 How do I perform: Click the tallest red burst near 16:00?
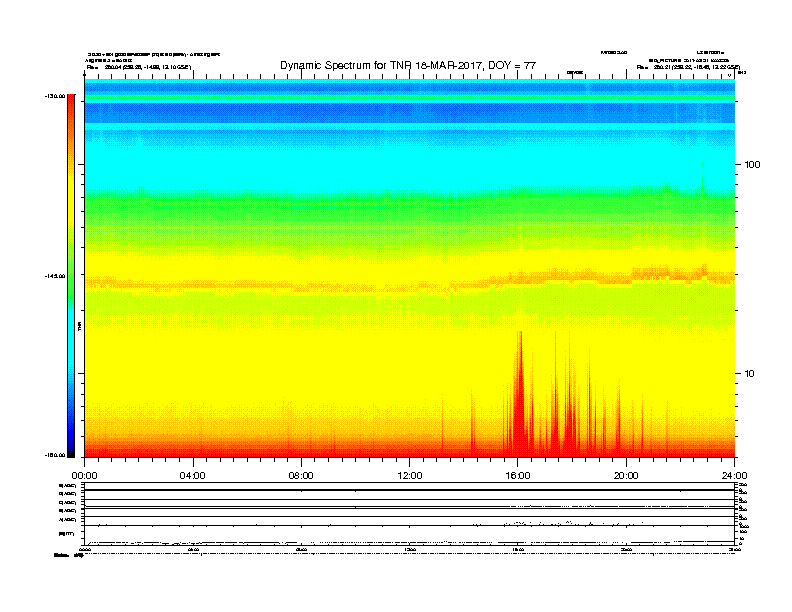[x=519, y=394]
